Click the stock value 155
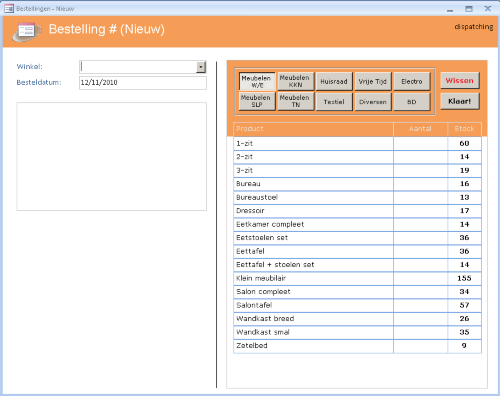 [x=464, y=279]
